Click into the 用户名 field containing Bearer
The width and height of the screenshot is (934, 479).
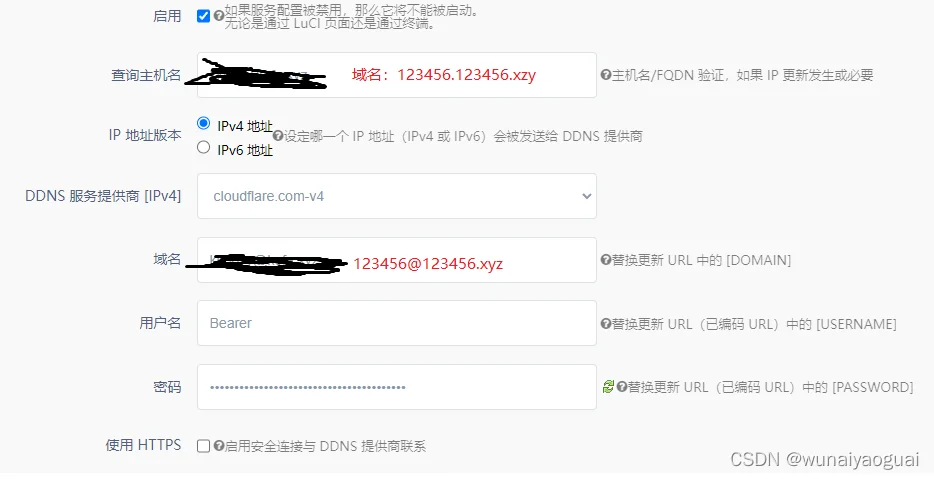[397, 323]
